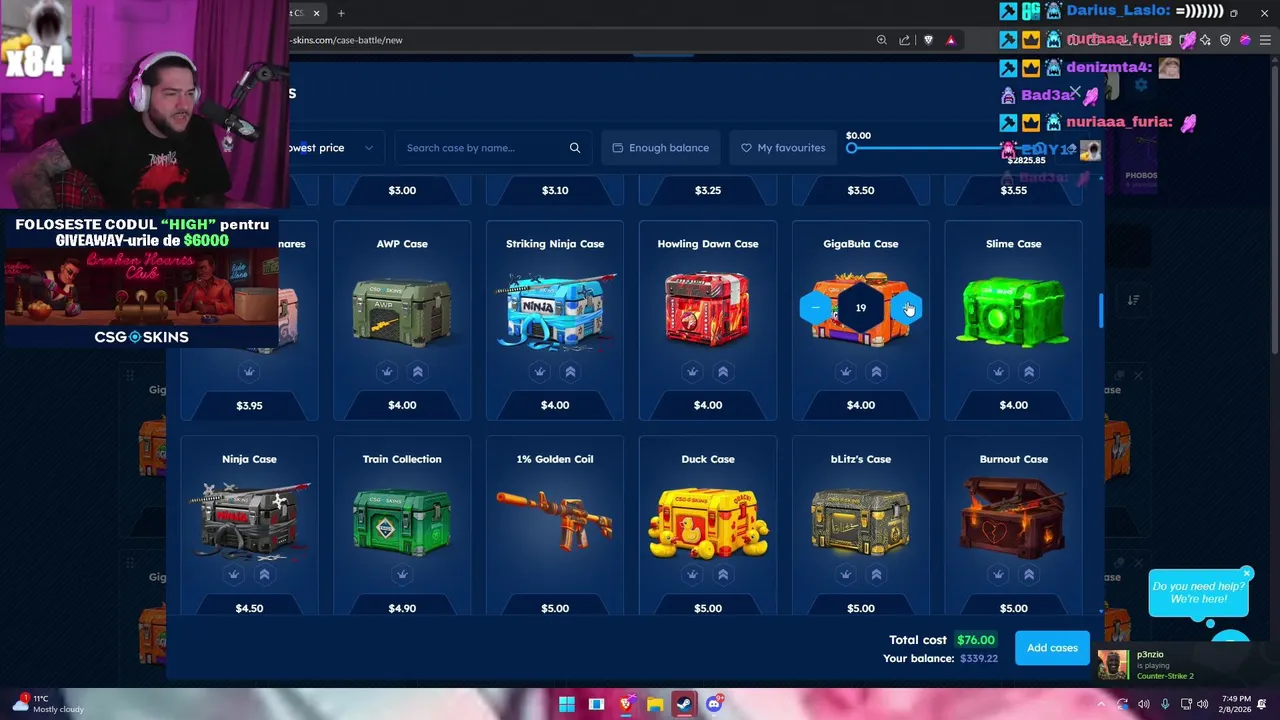The height and width of the screenshot is (720, 1280).
Task: Click the price range slider left handle
Action: pyautogui.click(x=852, y=148)
